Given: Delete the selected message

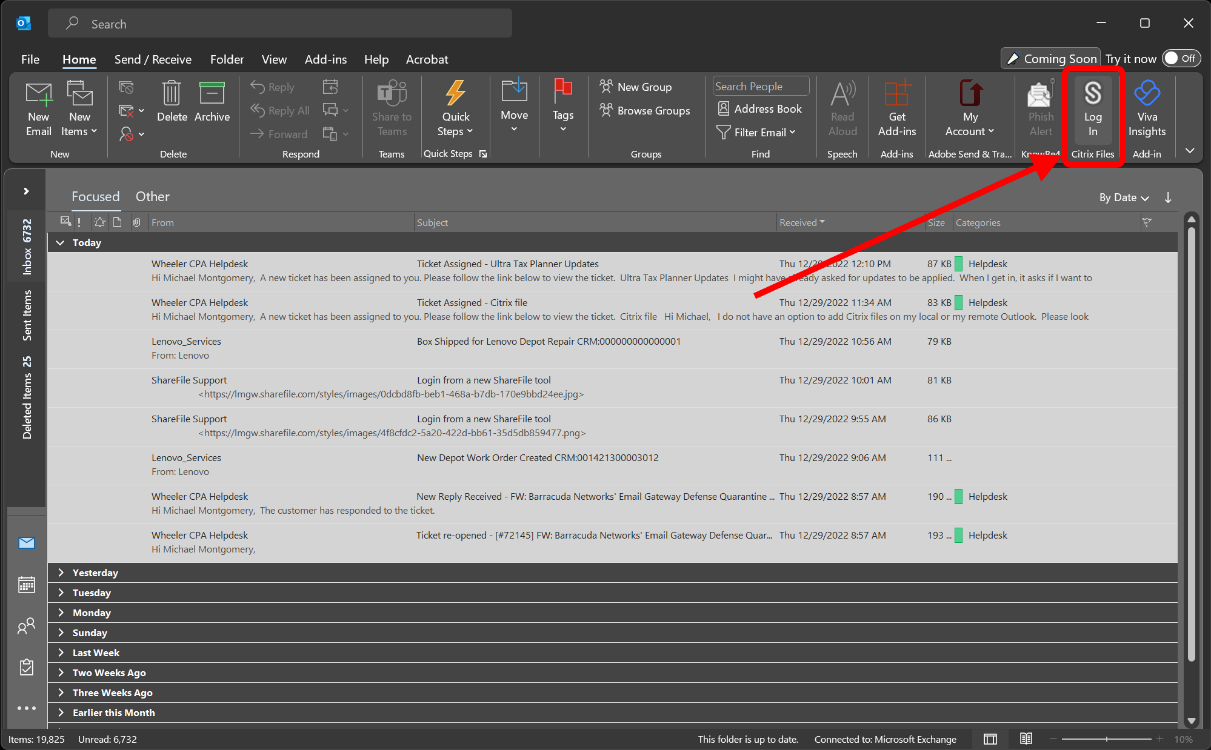Looking at the screenshot, I should coord(172,102).
